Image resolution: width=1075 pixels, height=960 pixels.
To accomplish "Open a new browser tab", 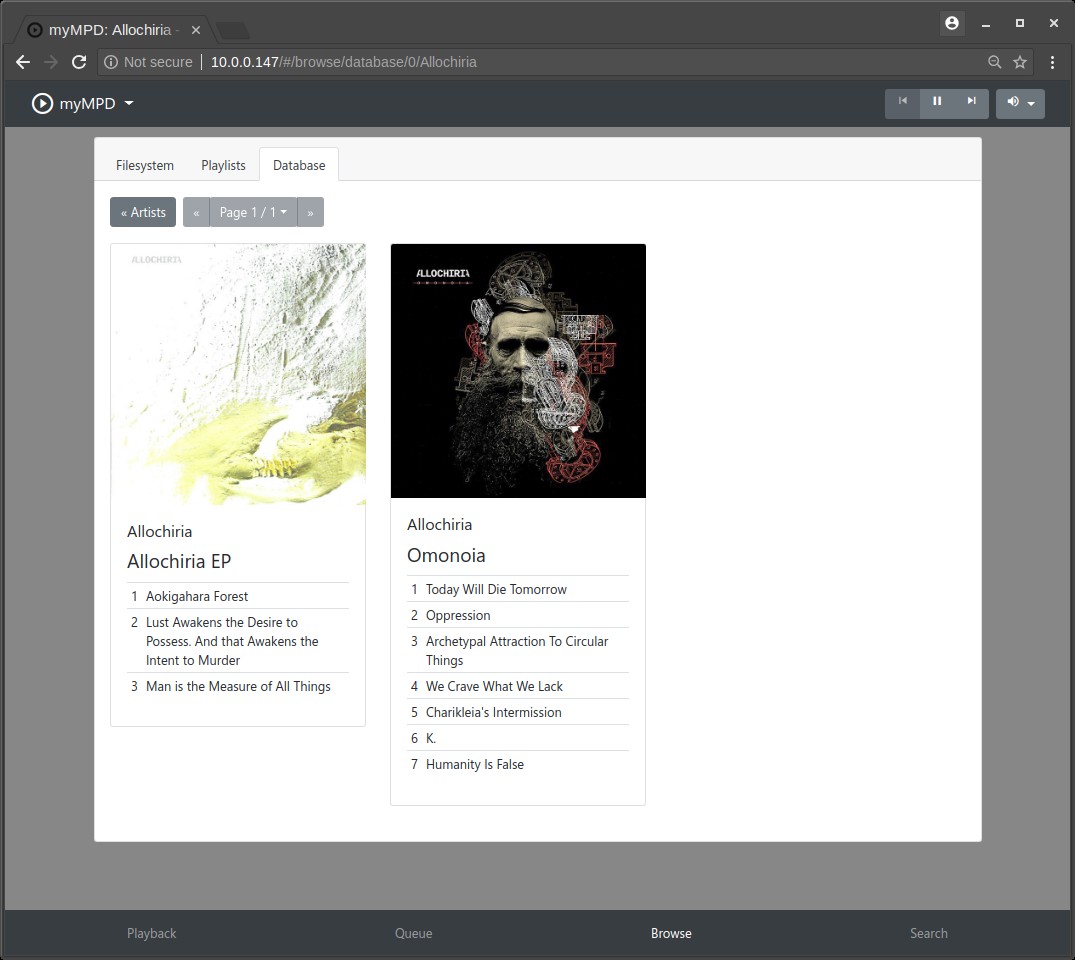I will coord(233,30).
